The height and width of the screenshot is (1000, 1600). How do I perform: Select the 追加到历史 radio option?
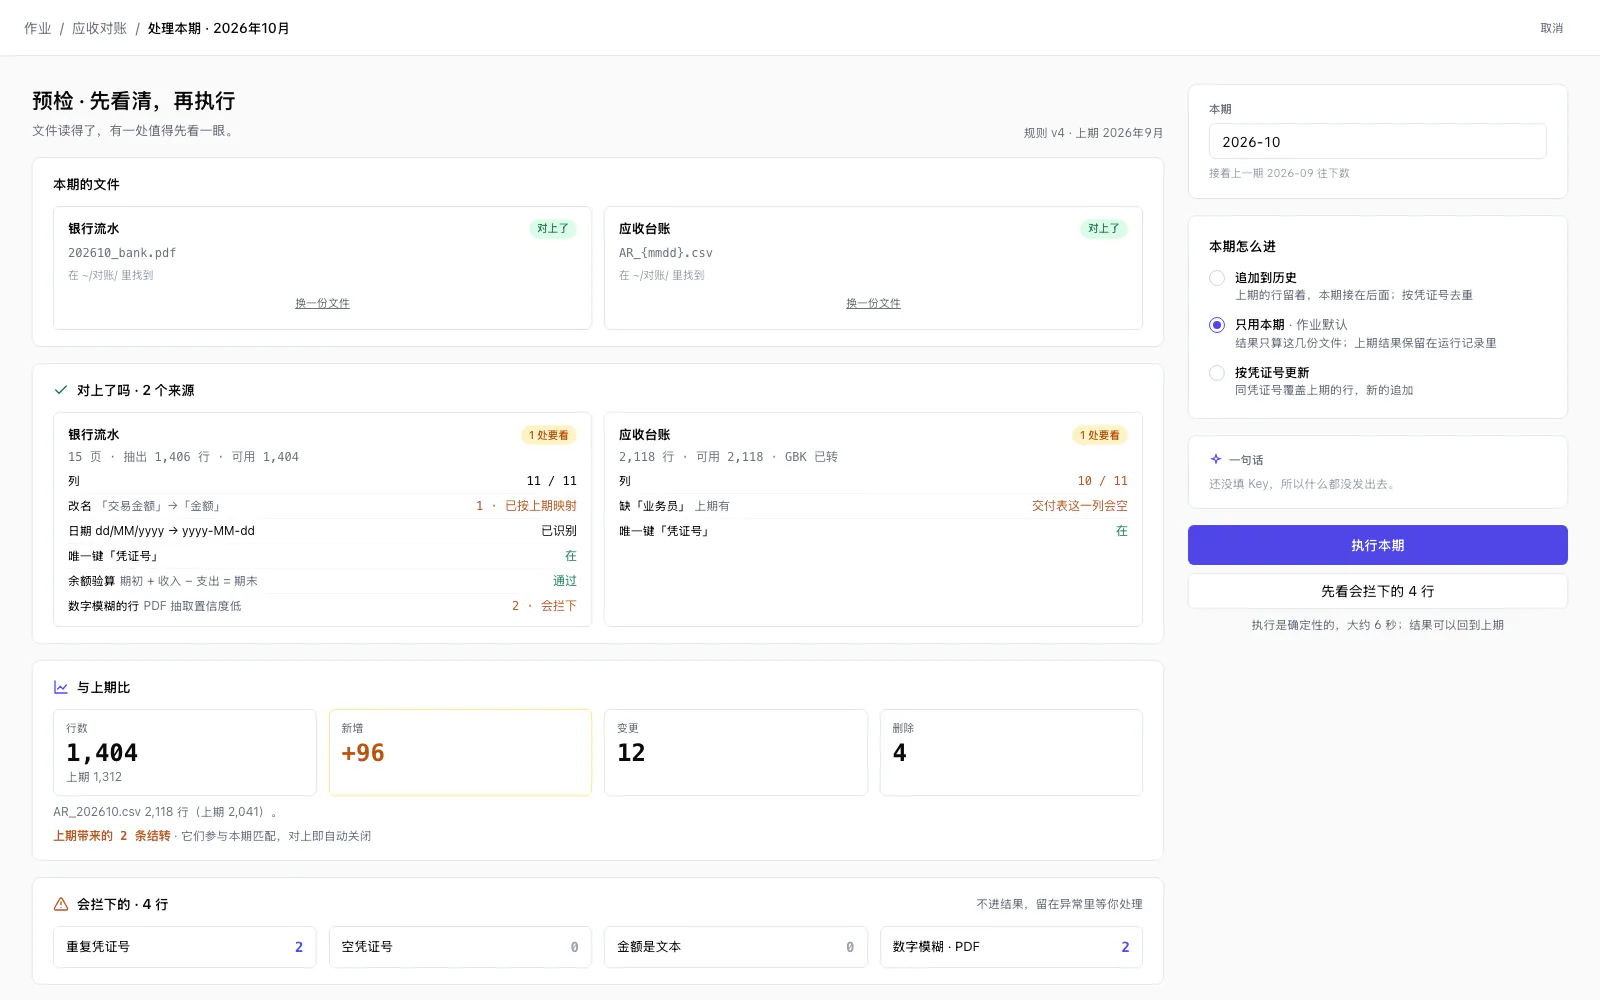[1217, 278]
